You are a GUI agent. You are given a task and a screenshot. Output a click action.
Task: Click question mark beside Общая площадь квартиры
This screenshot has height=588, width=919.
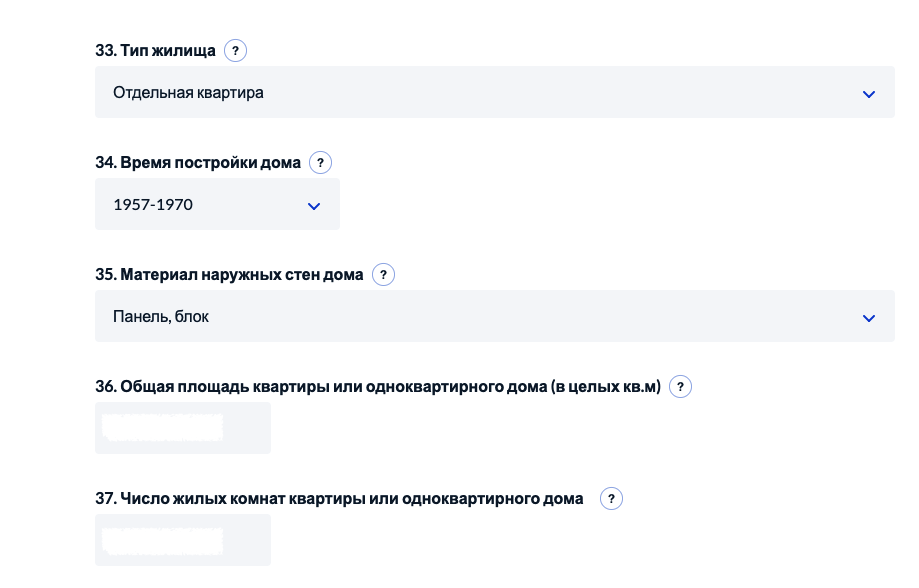point(680,386)
